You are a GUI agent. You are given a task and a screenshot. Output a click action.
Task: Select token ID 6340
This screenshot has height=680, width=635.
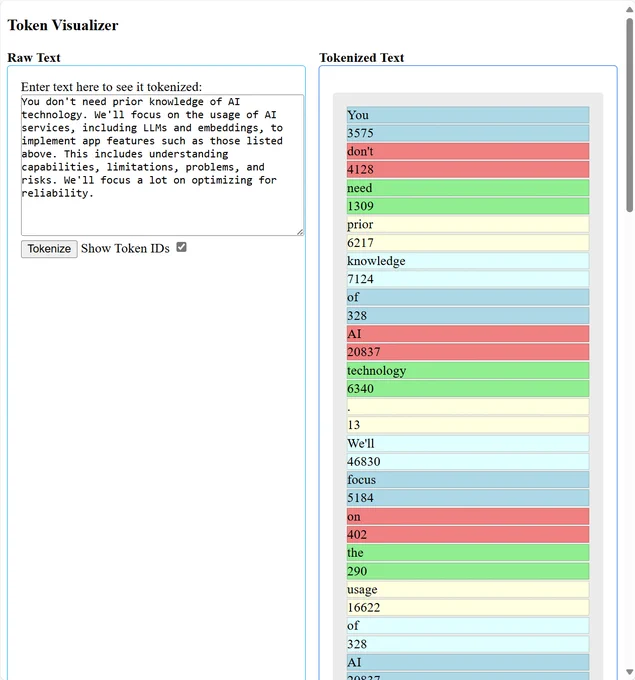pos(468,389)
